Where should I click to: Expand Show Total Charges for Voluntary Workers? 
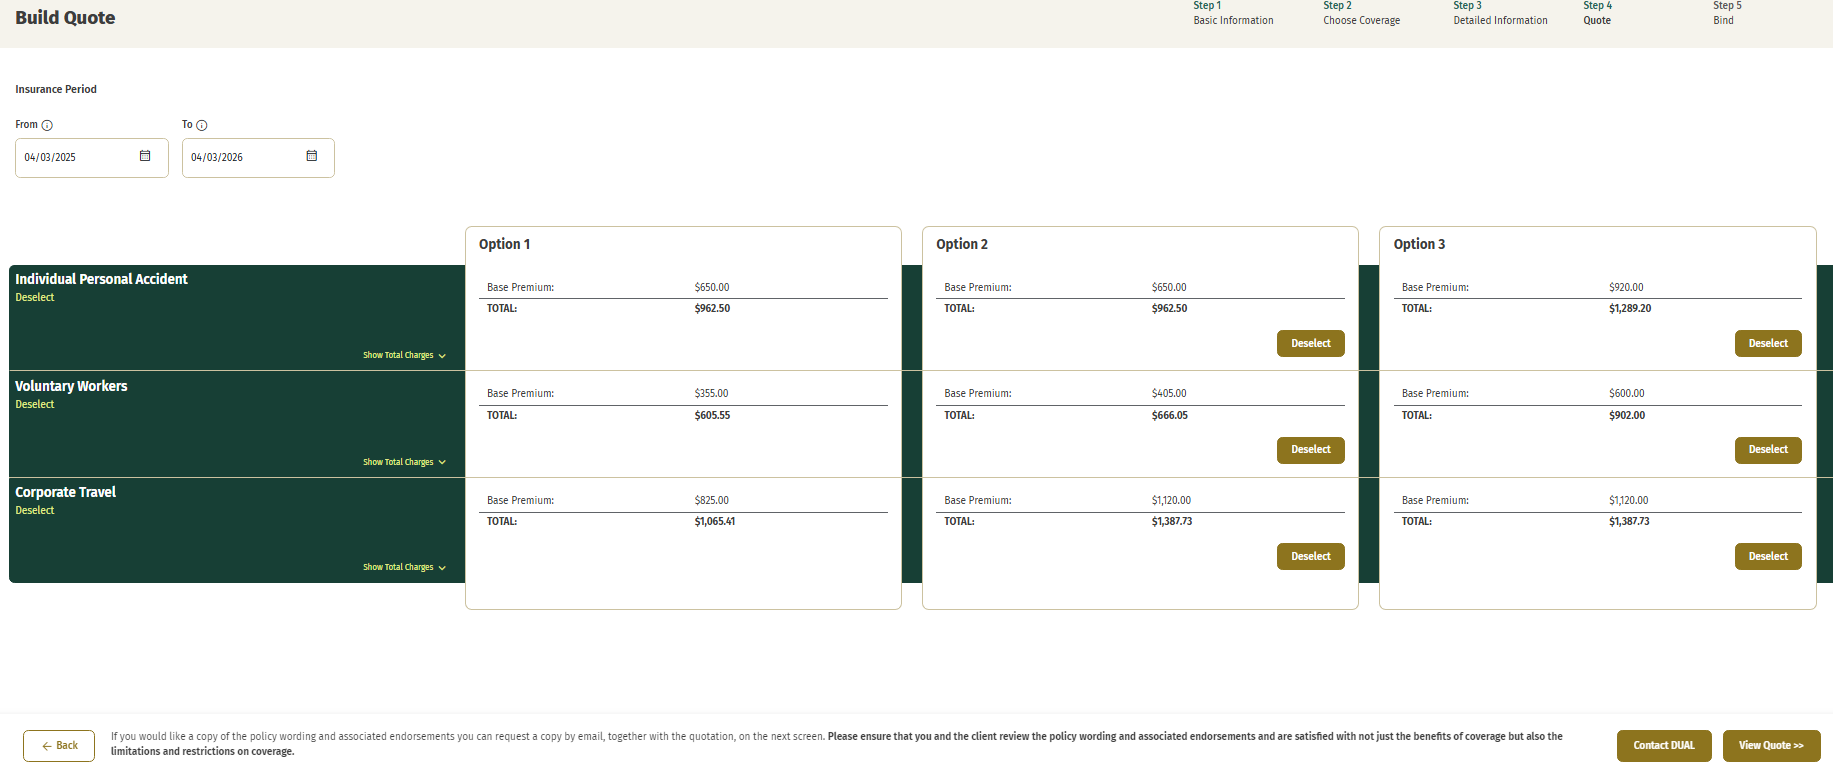point(404,462)
